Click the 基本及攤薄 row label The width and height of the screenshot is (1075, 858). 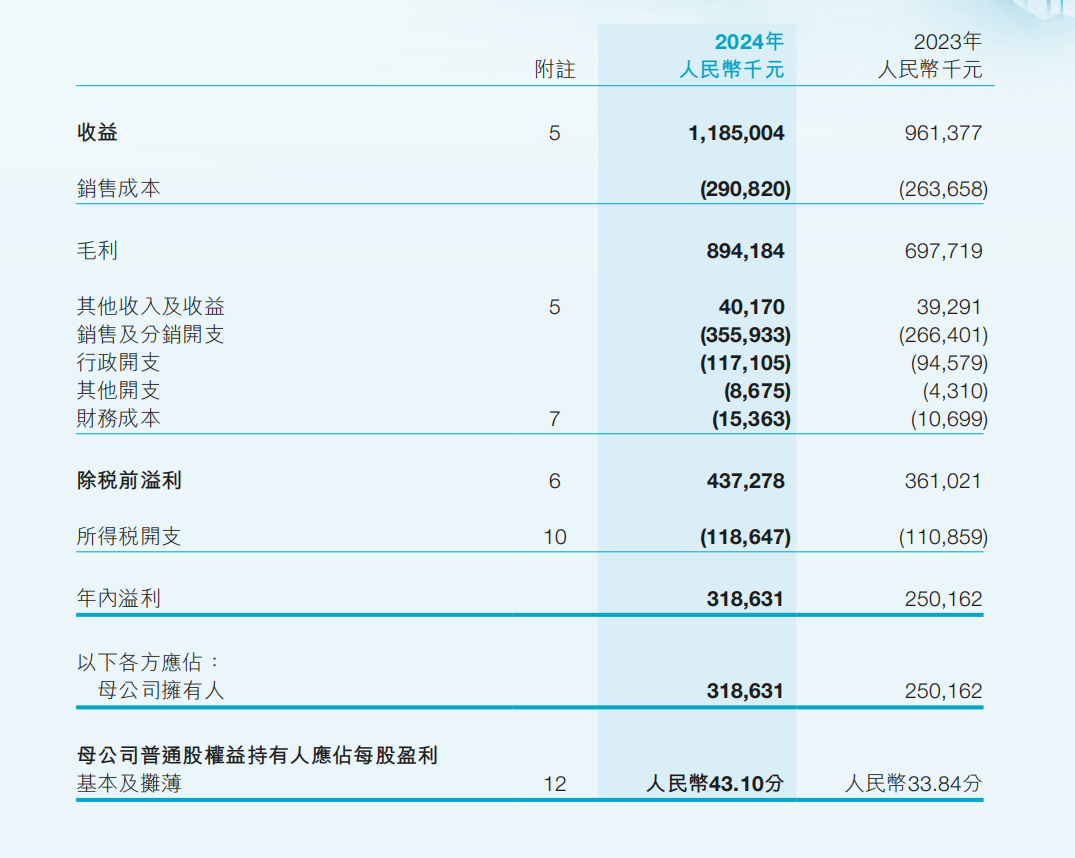[130, 783]
